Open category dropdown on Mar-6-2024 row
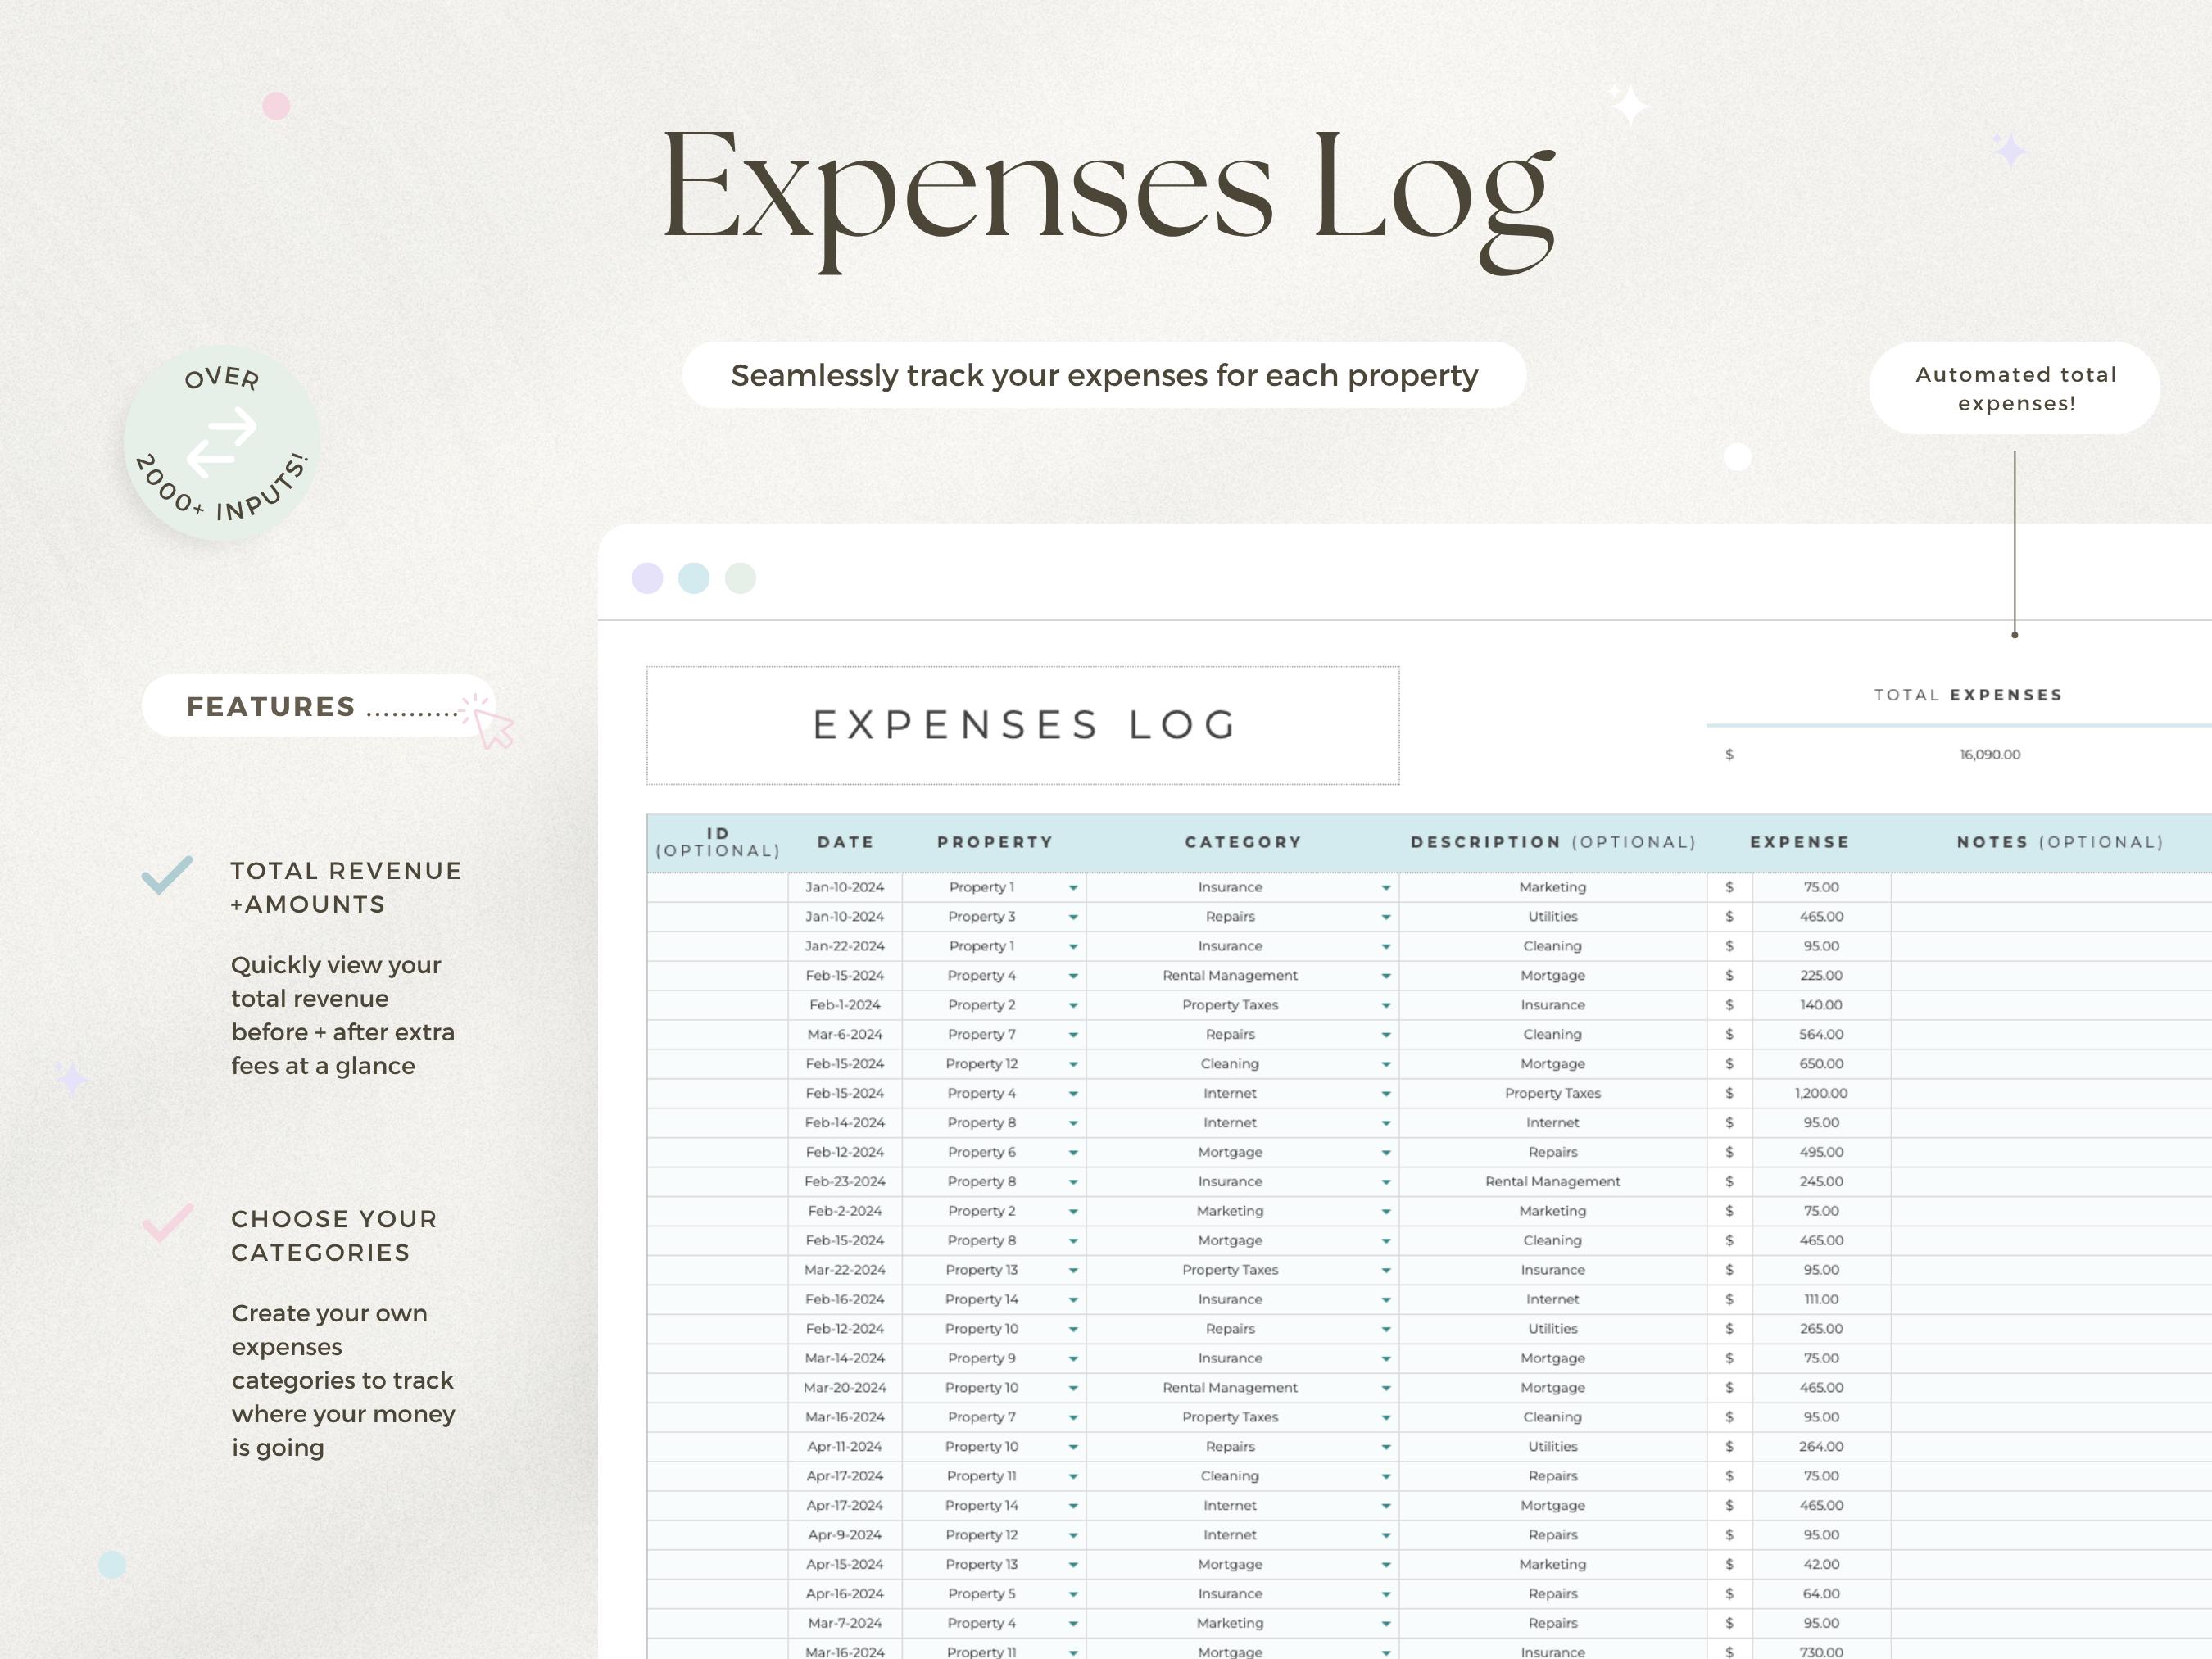Screen dimensions: 2212x1659 pyautogui.click(x=1386, y=1034)
